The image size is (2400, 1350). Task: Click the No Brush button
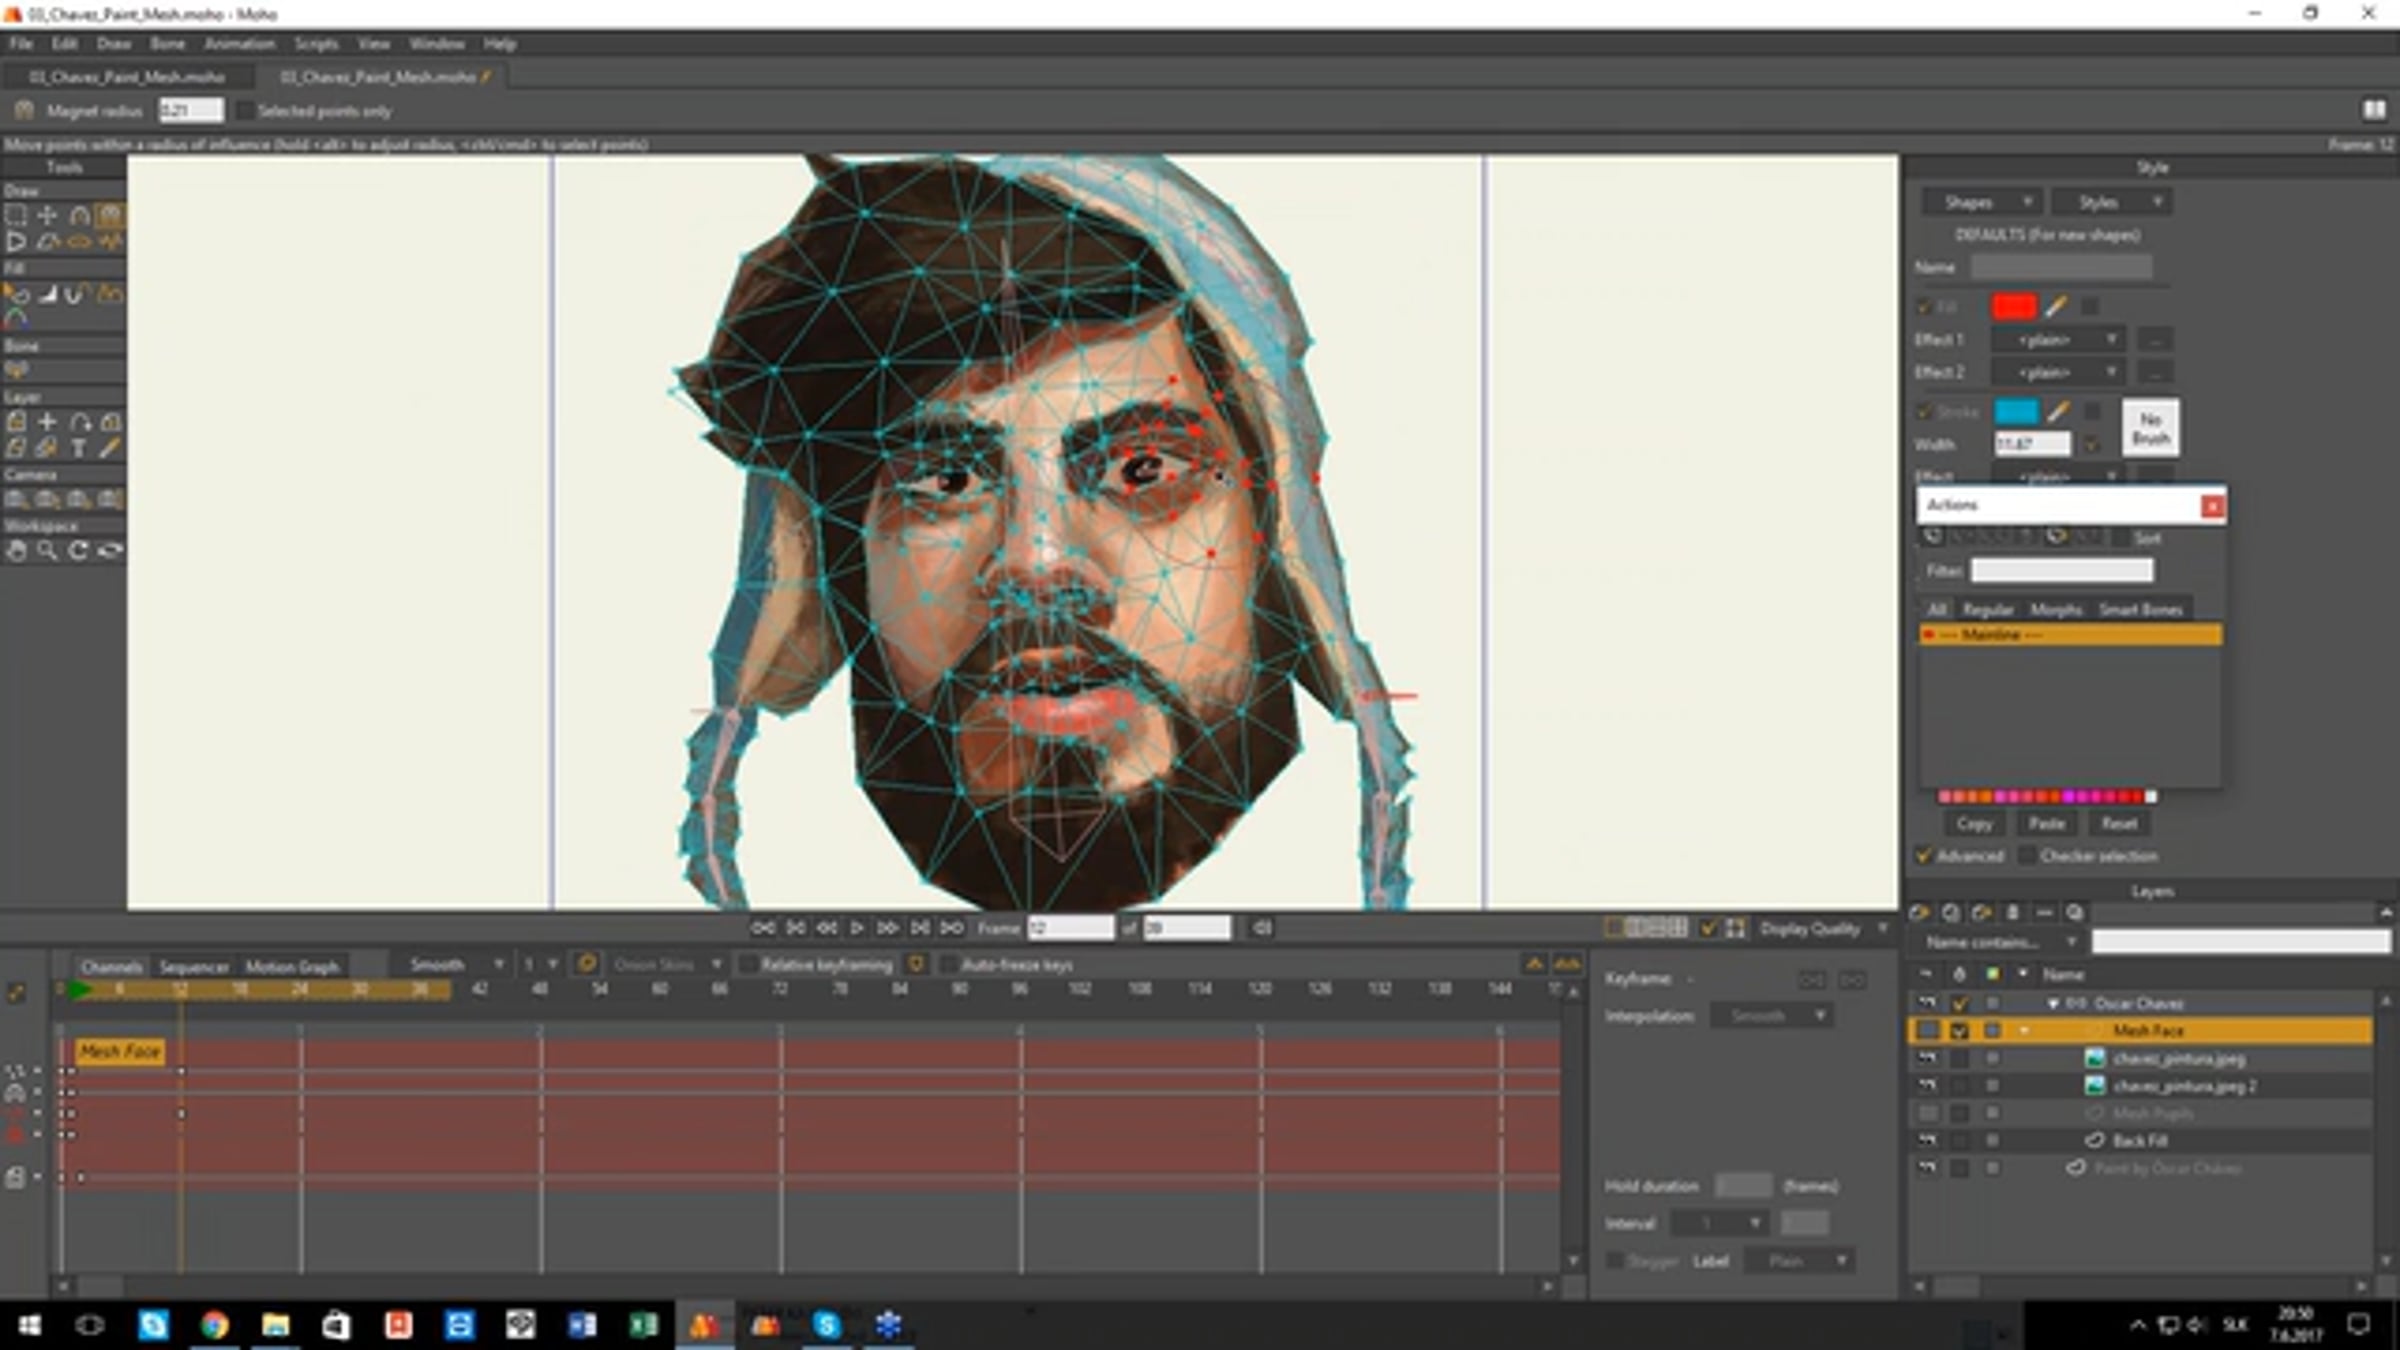click(2150, 428)
